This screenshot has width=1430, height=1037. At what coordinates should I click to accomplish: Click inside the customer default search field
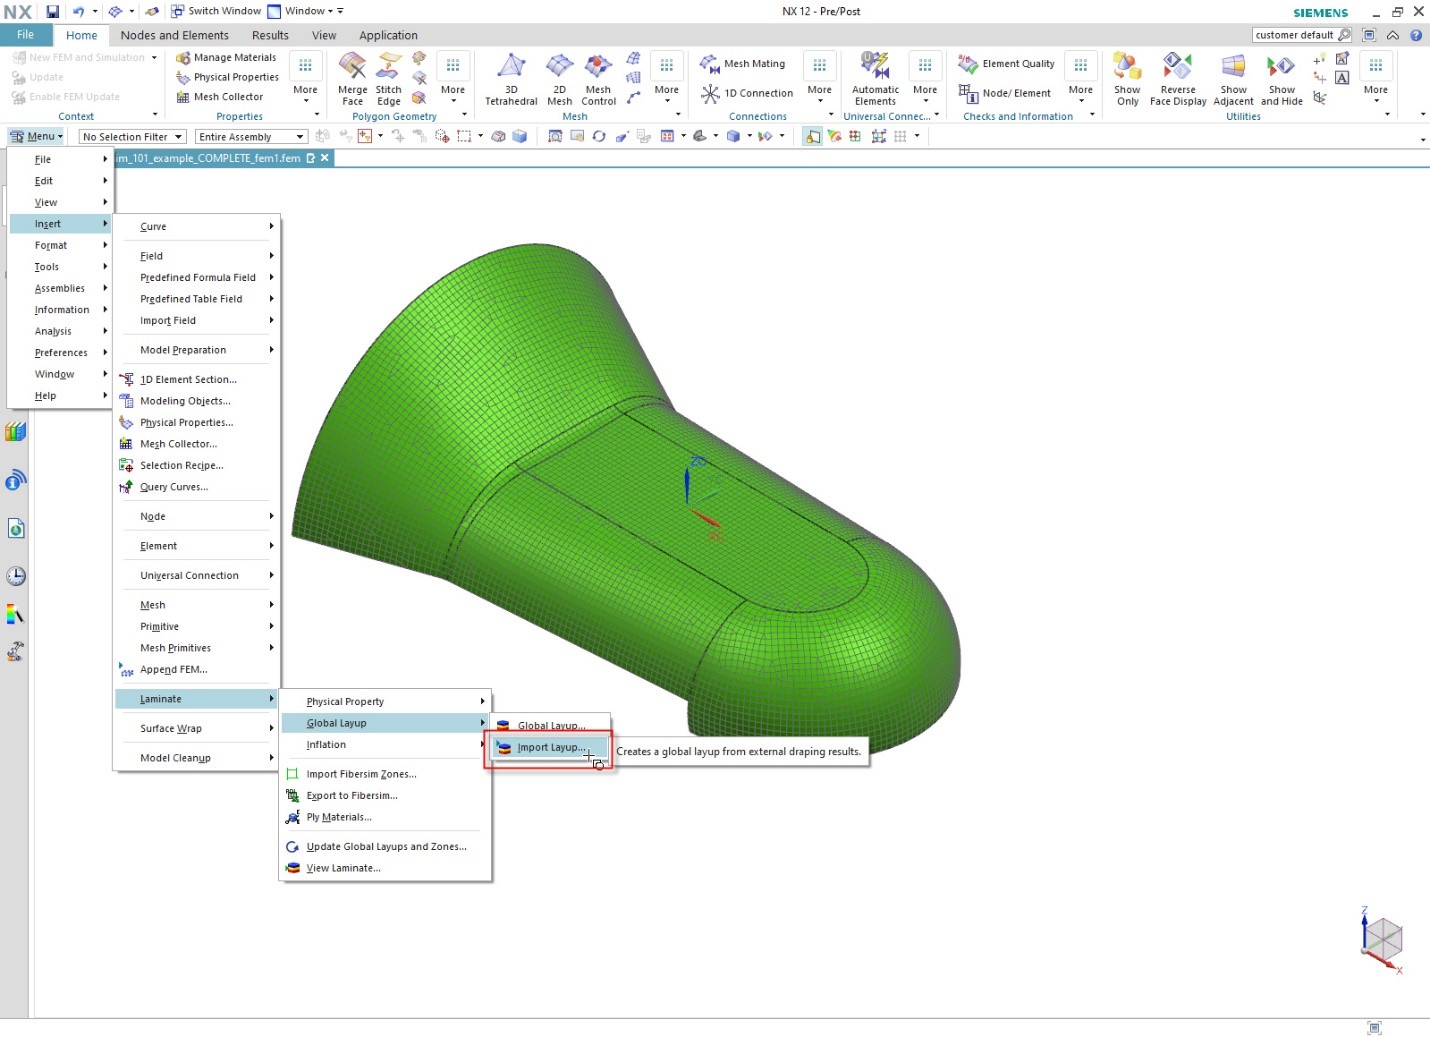pyautogui.click(x=1295, y=34)
